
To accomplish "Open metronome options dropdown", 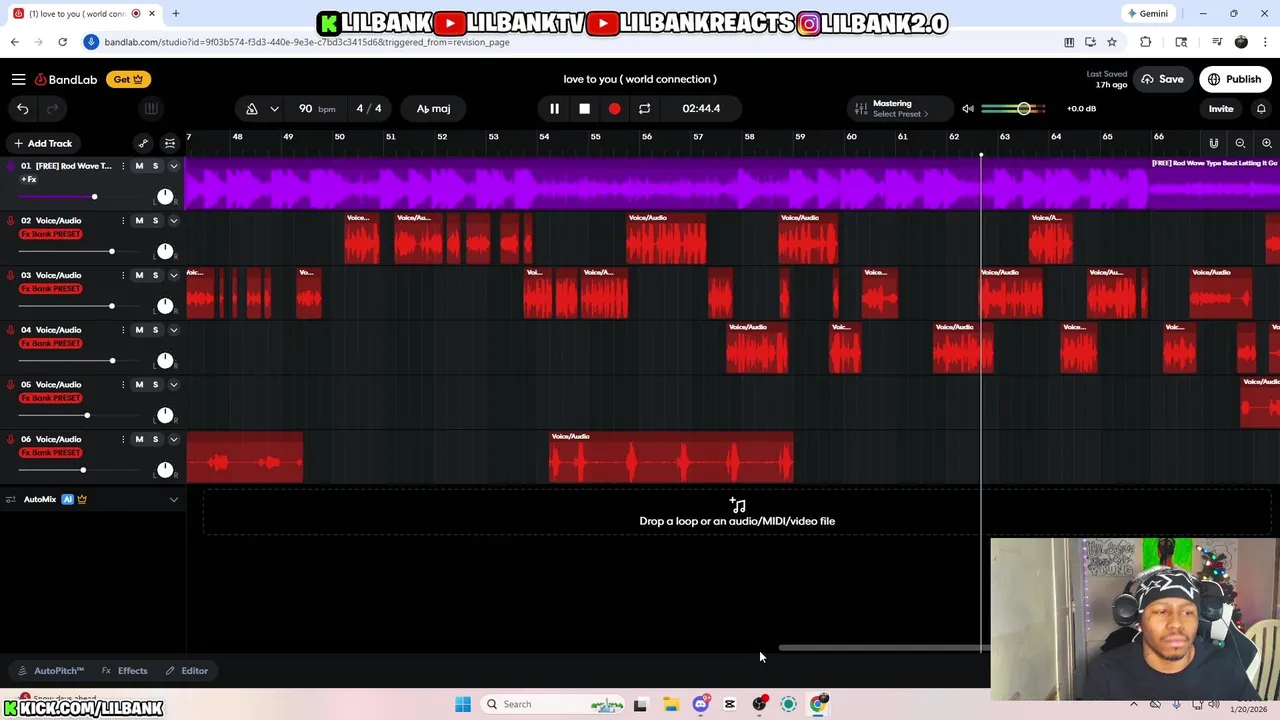I will [274, 108].
